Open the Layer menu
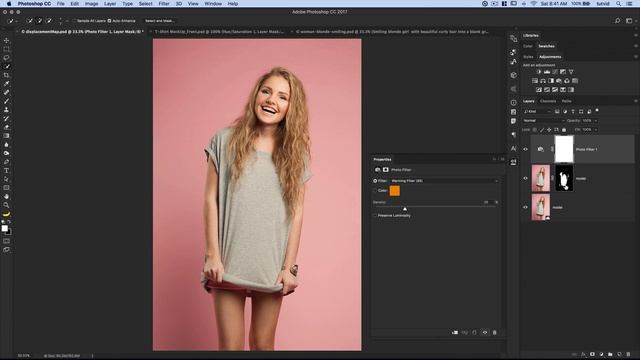Viewport: 640px width, 360px height. tap(110, 4)
